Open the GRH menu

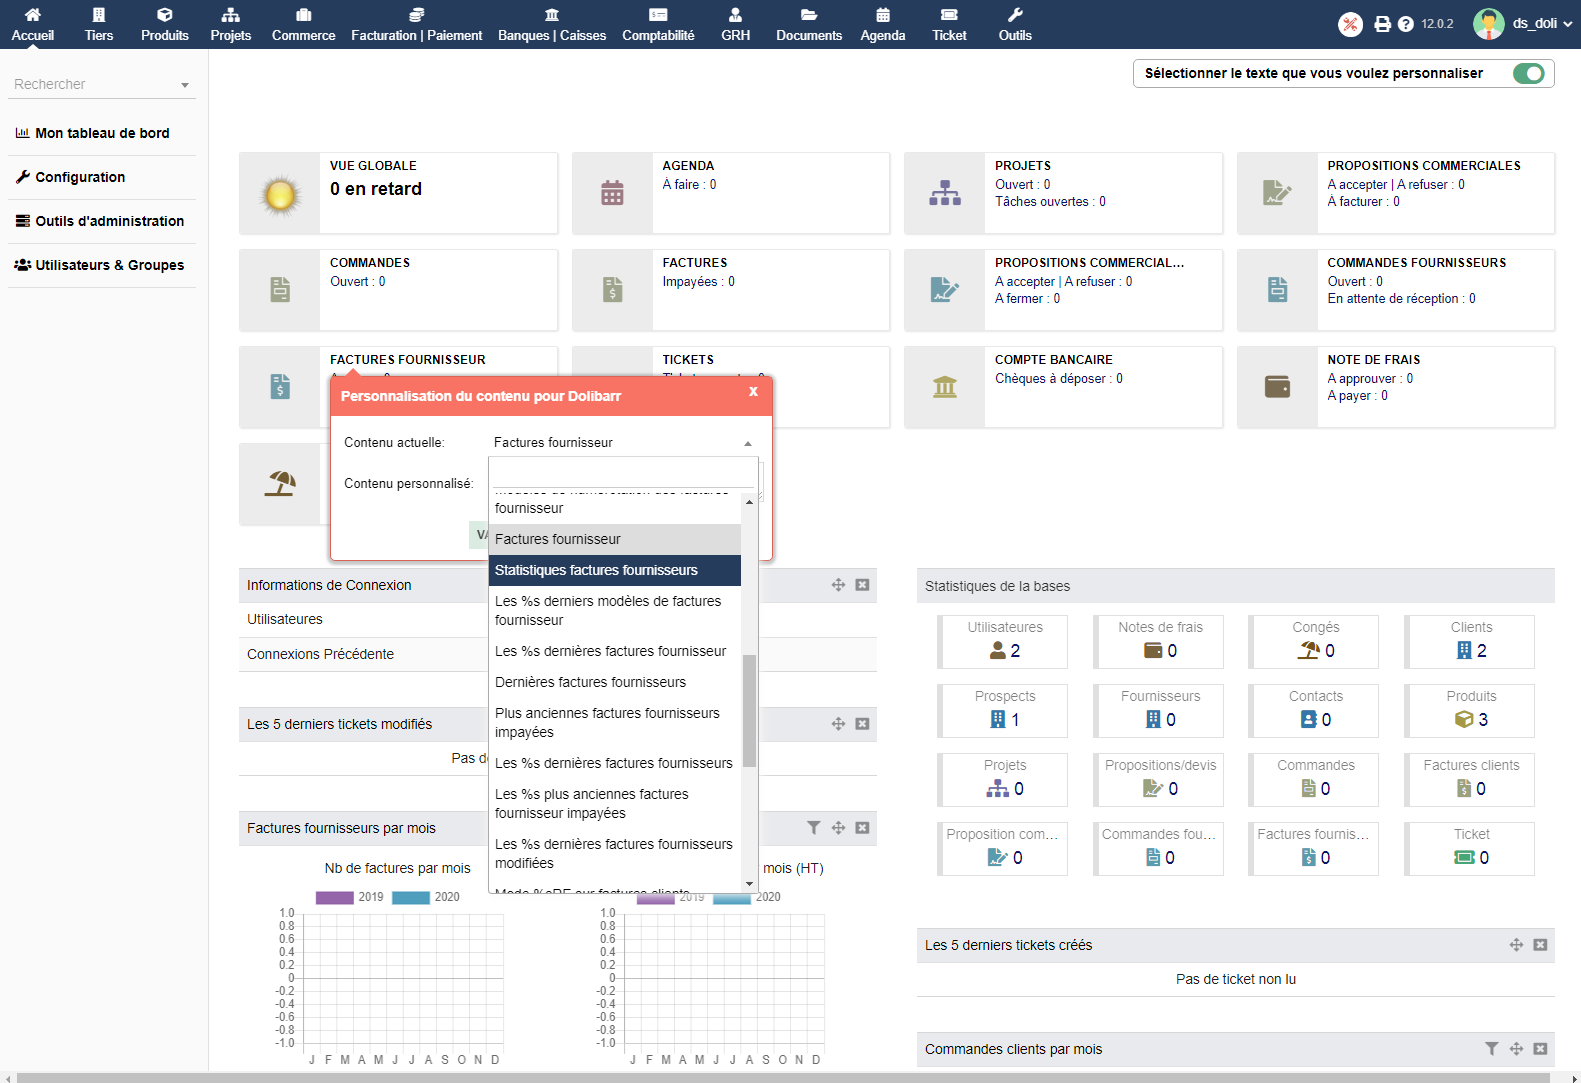point(736,24)
